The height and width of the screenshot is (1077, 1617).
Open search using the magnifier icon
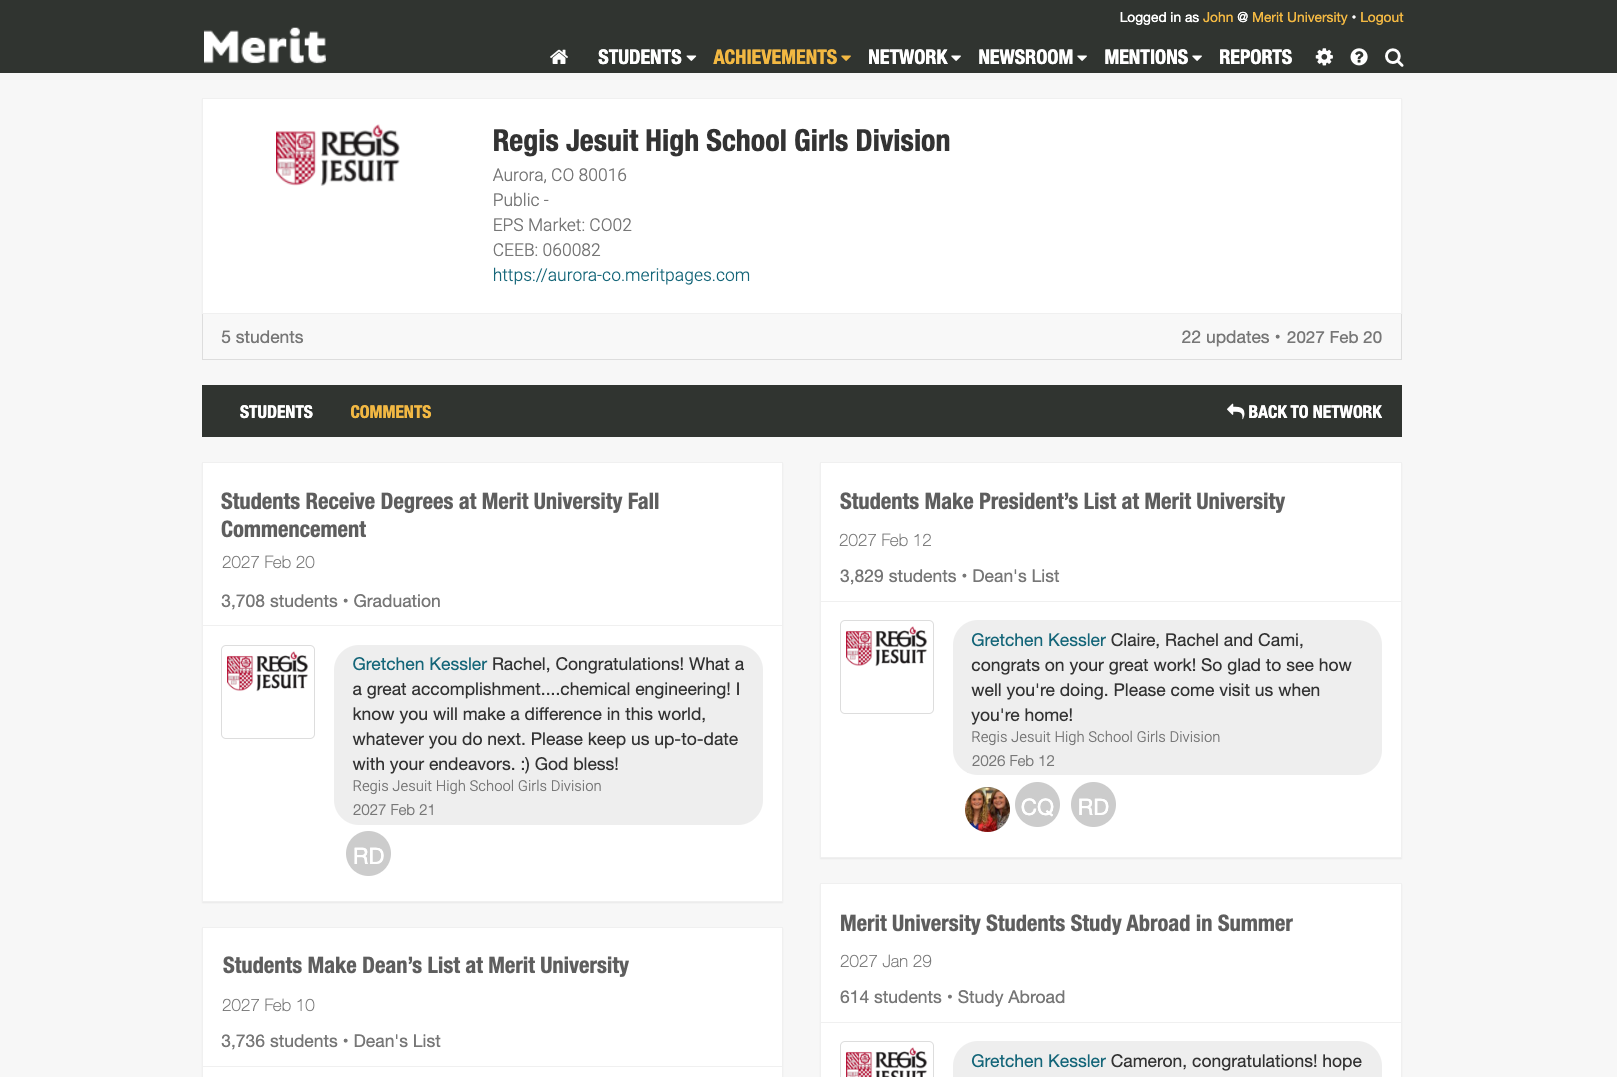pos(1393,57)
